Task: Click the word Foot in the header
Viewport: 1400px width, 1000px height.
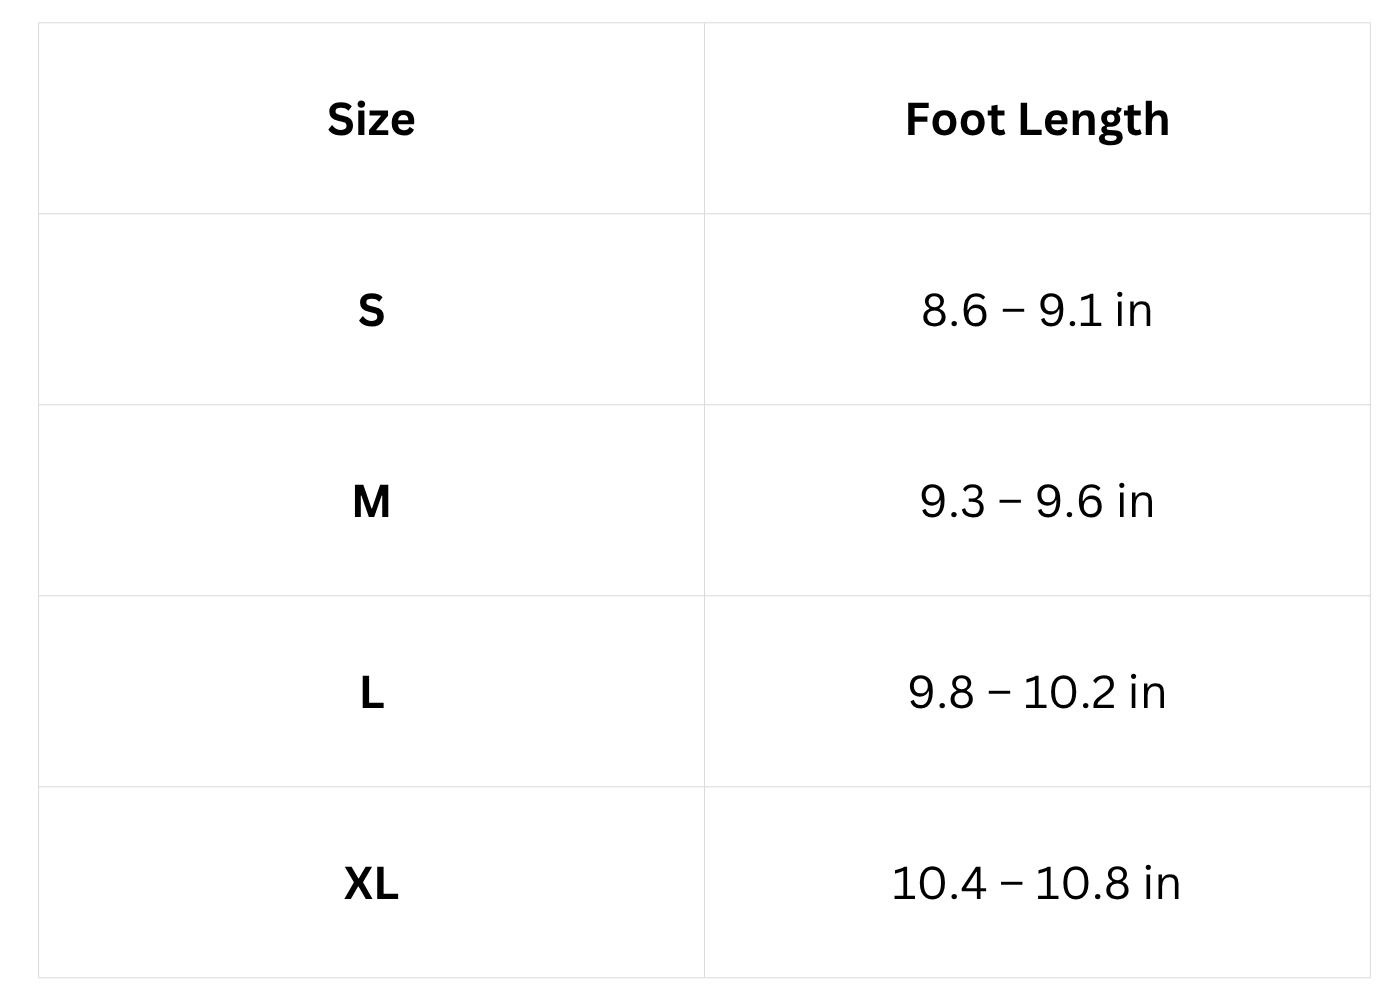Action: (953, 119)
